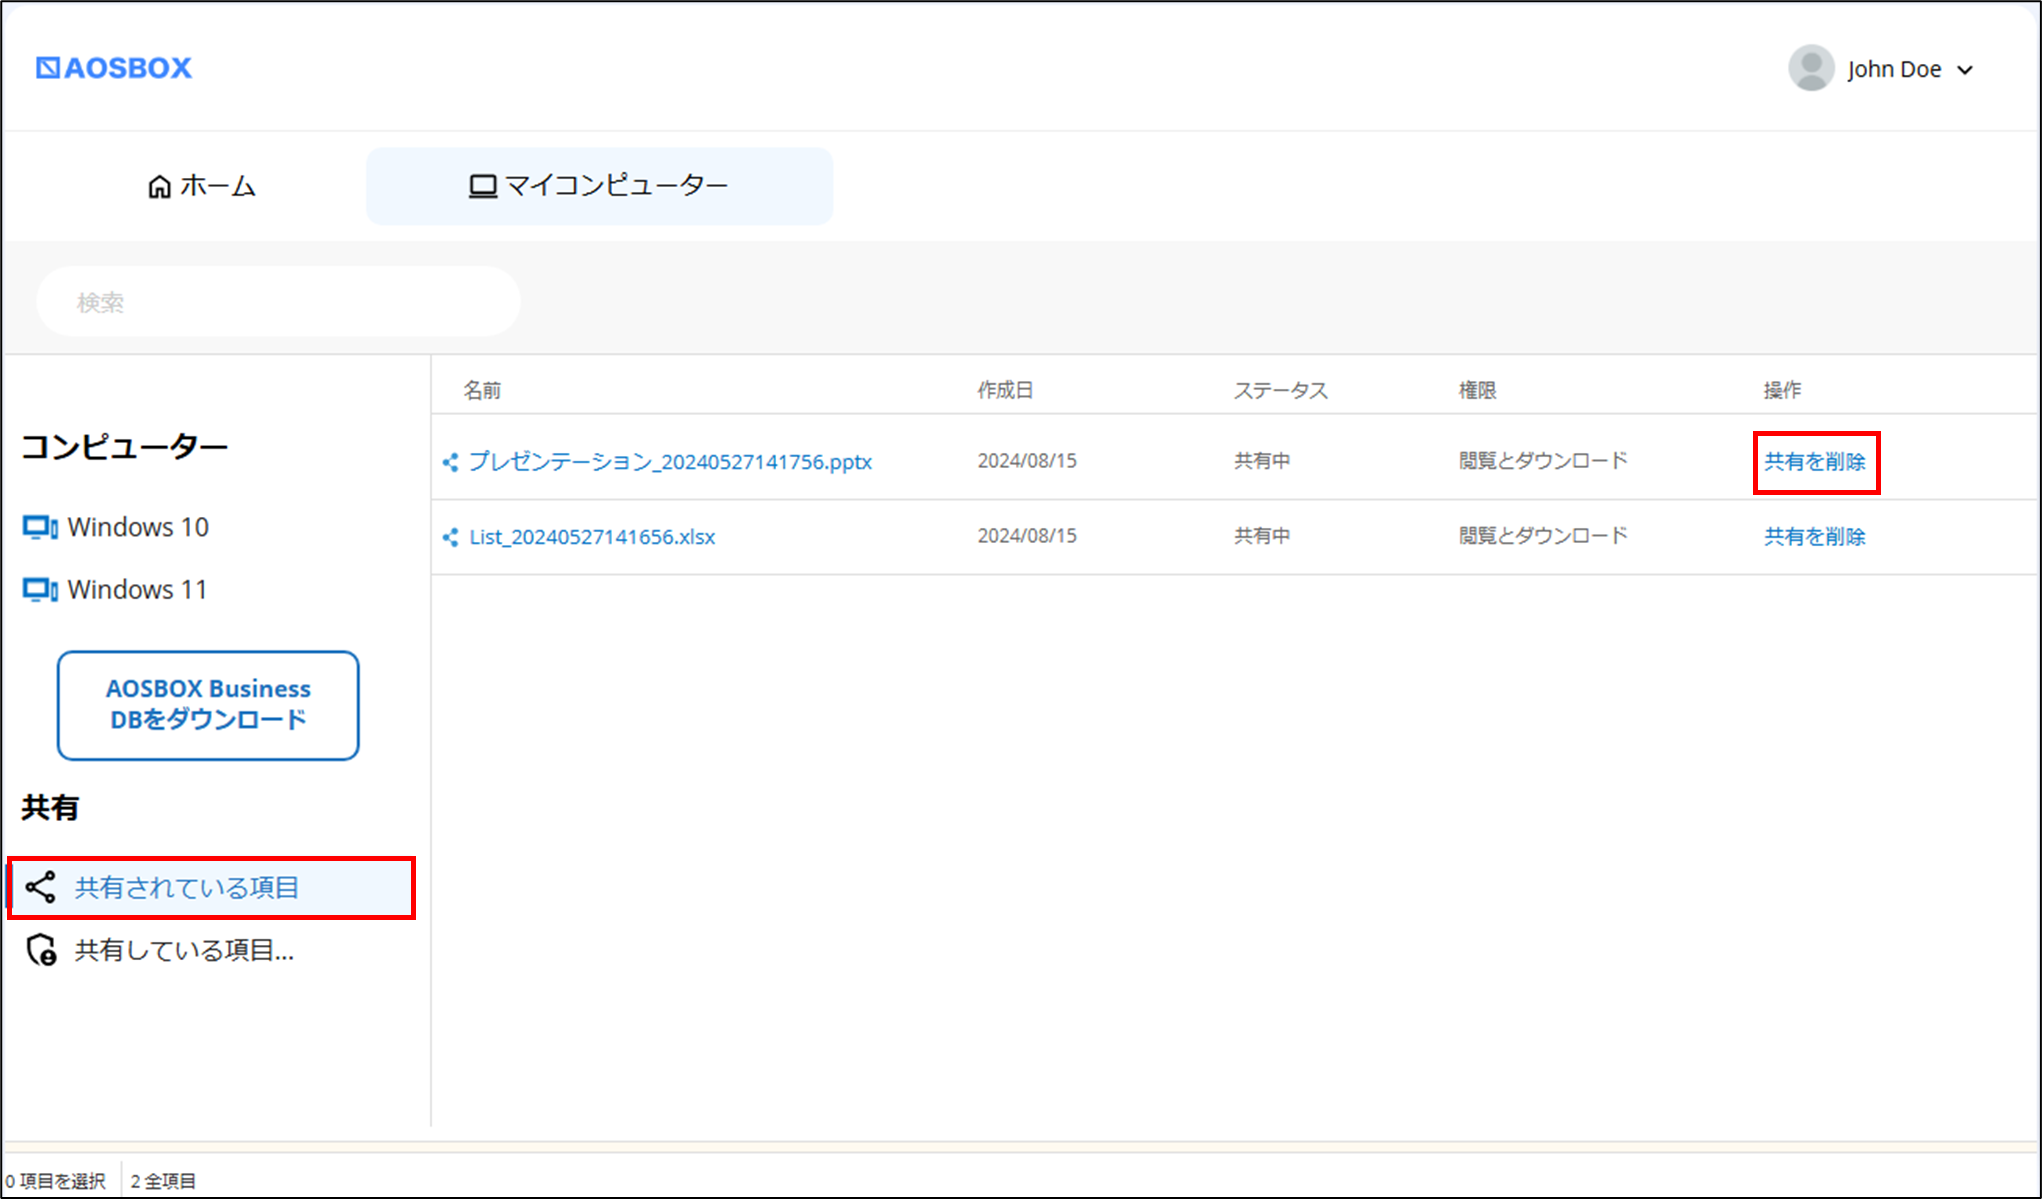Image resolution: width=2042 pixels, height=1199 pixels.
Task: Open the John Doe account dropdown arrow
Action: [1965, 70]
